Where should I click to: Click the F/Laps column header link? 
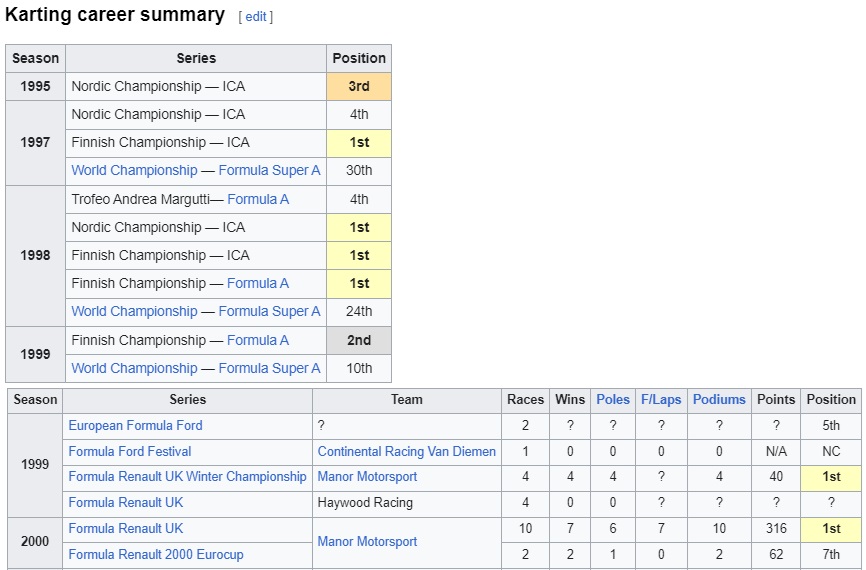click(661, 399)
